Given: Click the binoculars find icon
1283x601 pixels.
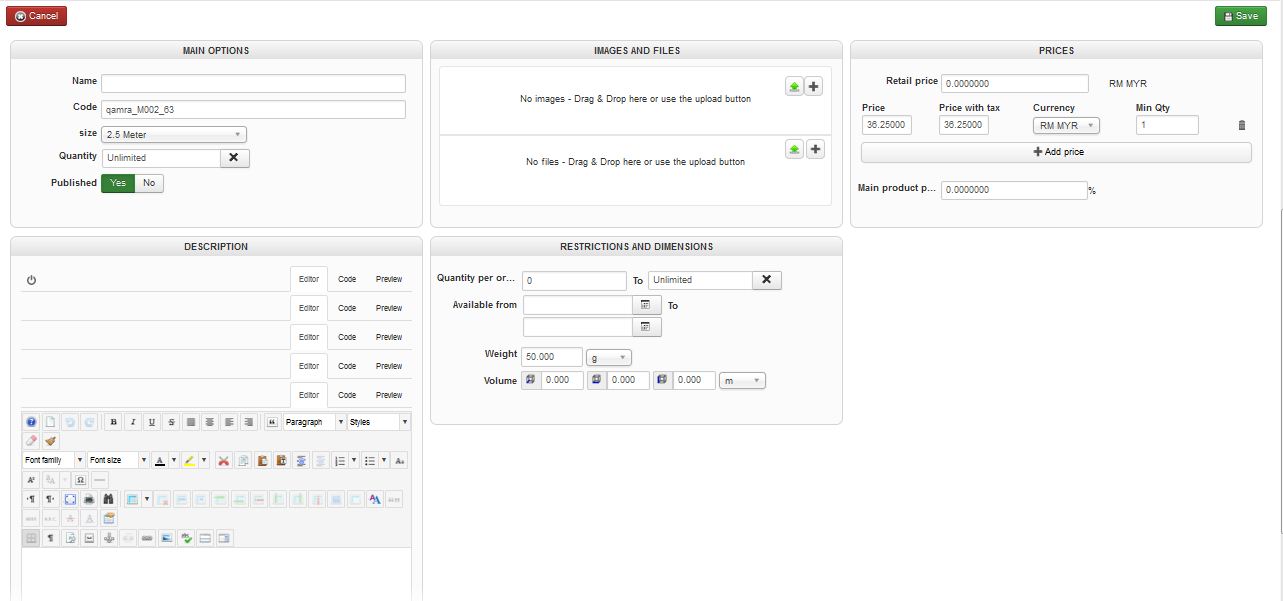Looking at the screenshot, I should 109,499.
